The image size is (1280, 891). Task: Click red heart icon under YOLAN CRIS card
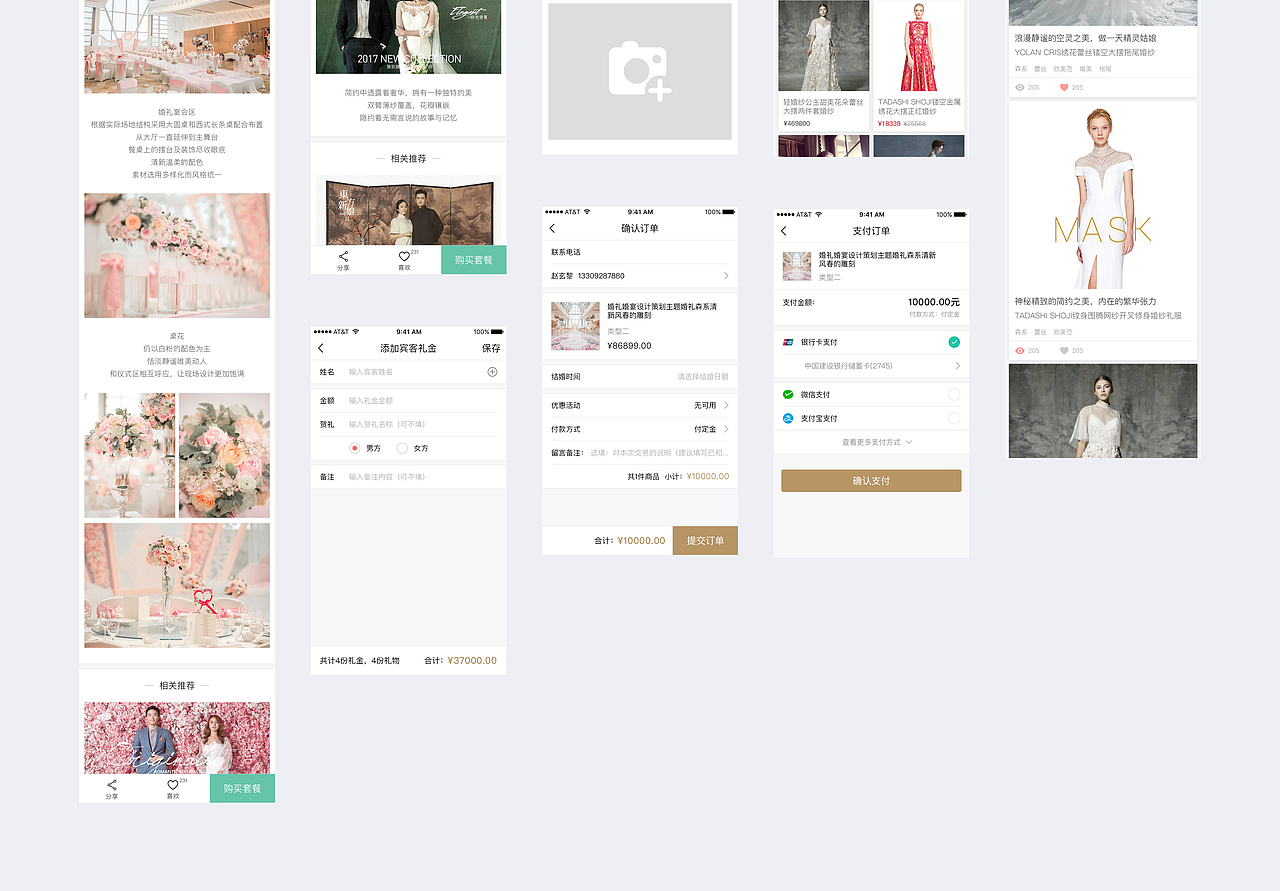(x=1064, y=88)
